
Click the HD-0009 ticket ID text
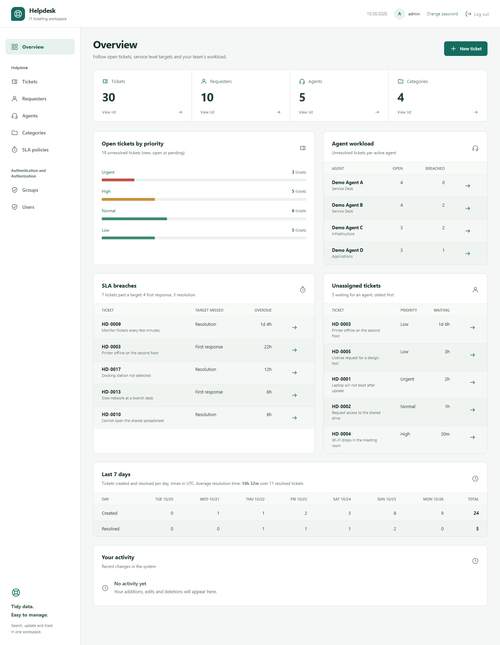111,324
